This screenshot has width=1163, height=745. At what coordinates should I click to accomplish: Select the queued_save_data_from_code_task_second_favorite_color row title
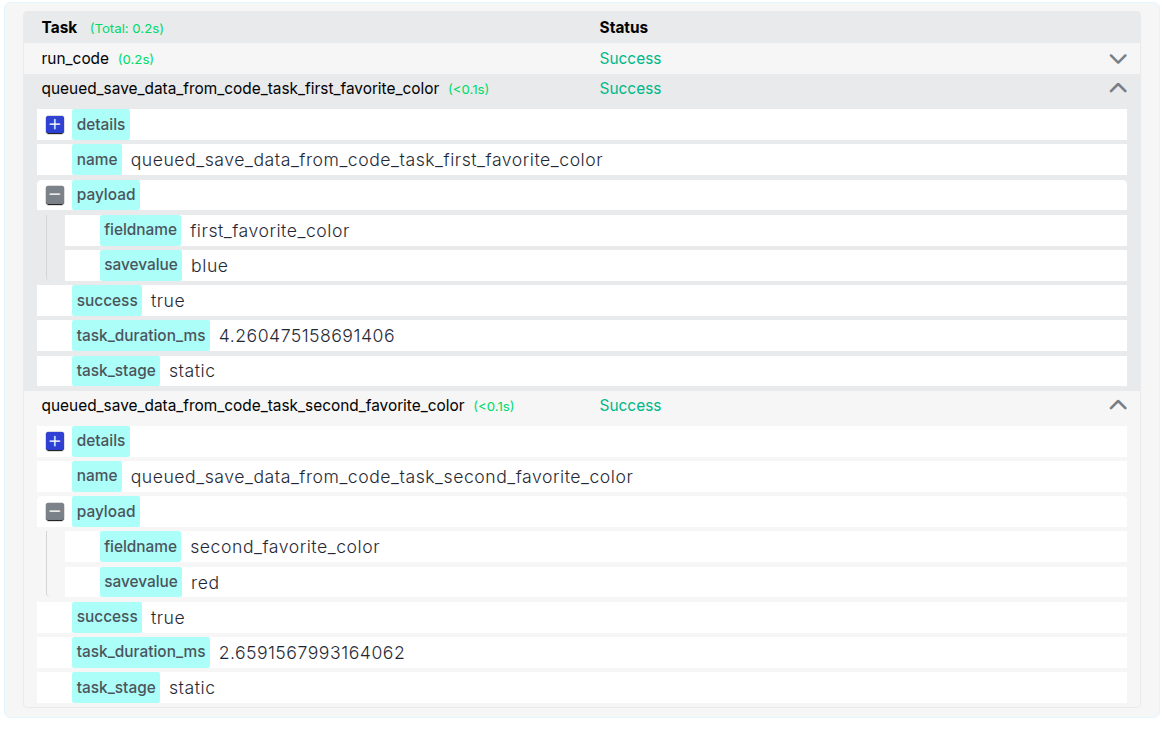(x=253, y=406)
